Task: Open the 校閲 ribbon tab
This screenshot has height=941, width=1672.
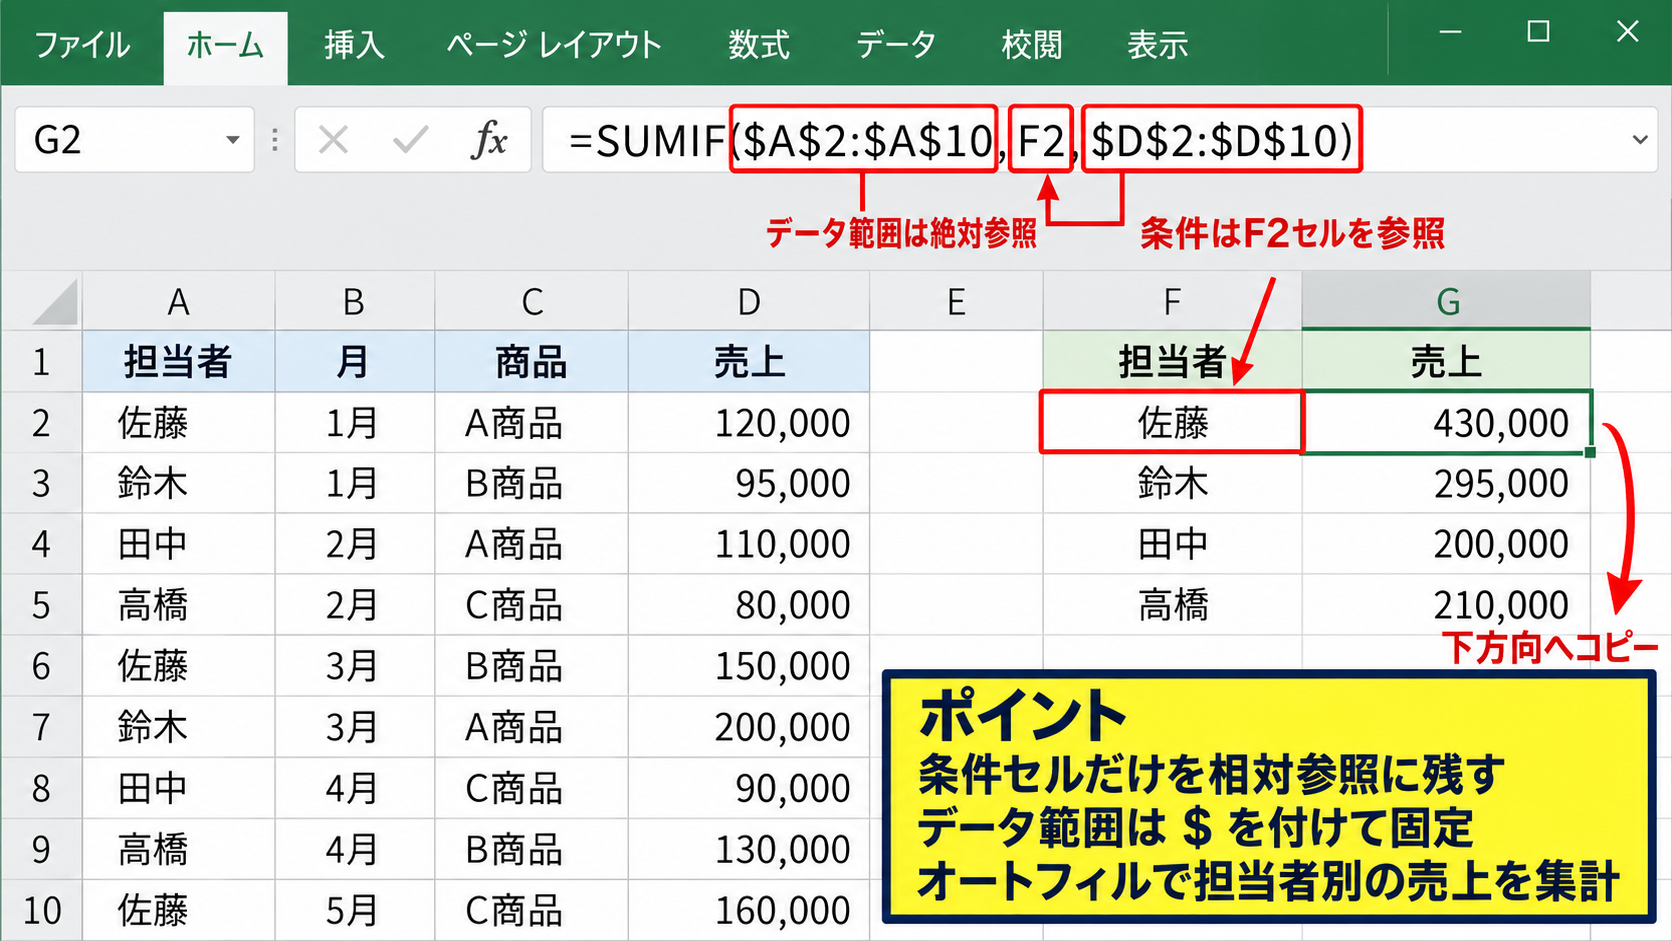Action: tap(1032, 45)
